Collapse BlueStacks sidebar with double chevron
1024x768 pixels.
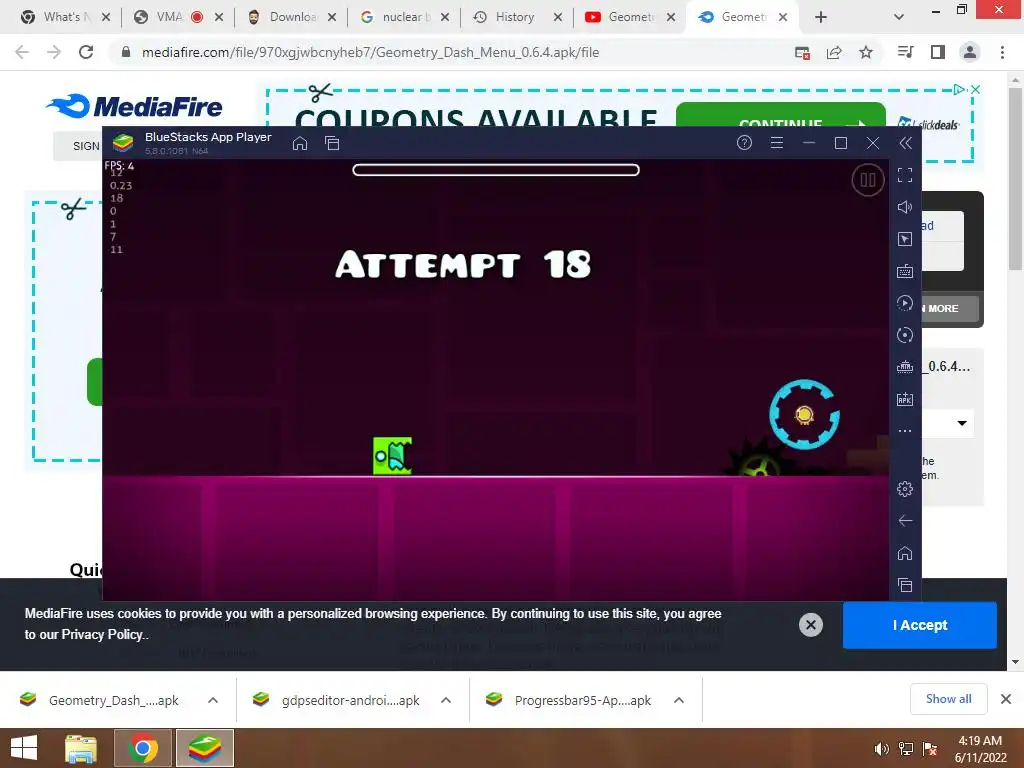(x=905, y=143)
